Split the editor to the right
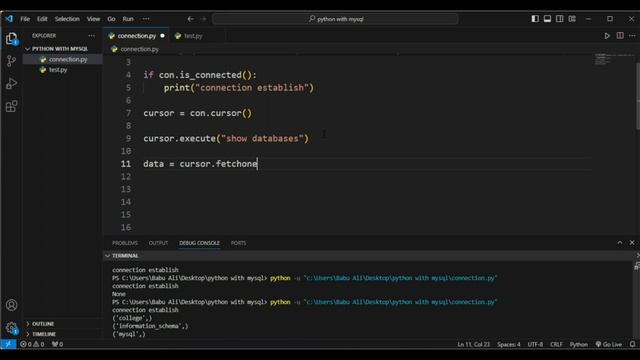The image size is (640, 360). coord(620,36)
